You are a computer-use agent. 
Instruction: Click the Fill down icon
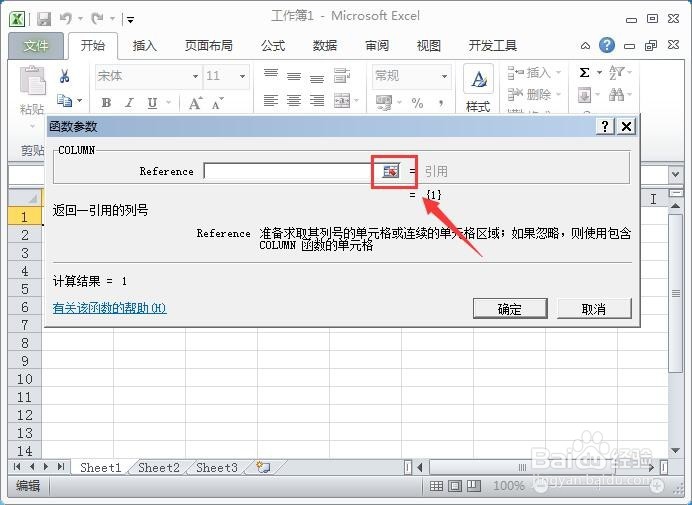pyautogui.click(x=584, y=94)
